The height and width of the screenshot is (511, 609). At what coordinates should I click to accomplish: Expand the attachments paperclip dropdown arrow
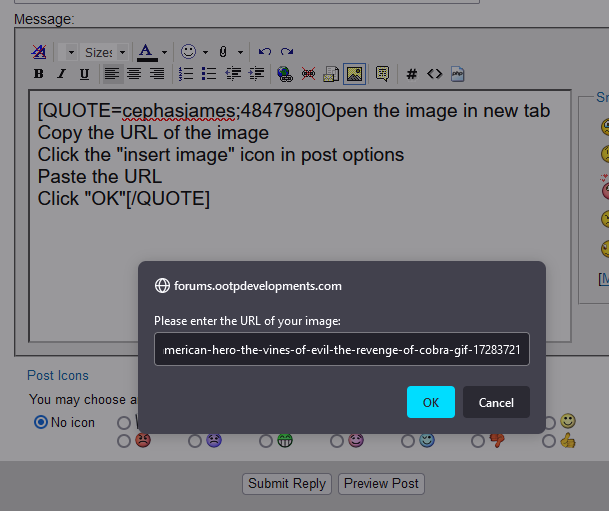[x=240, y=52]
